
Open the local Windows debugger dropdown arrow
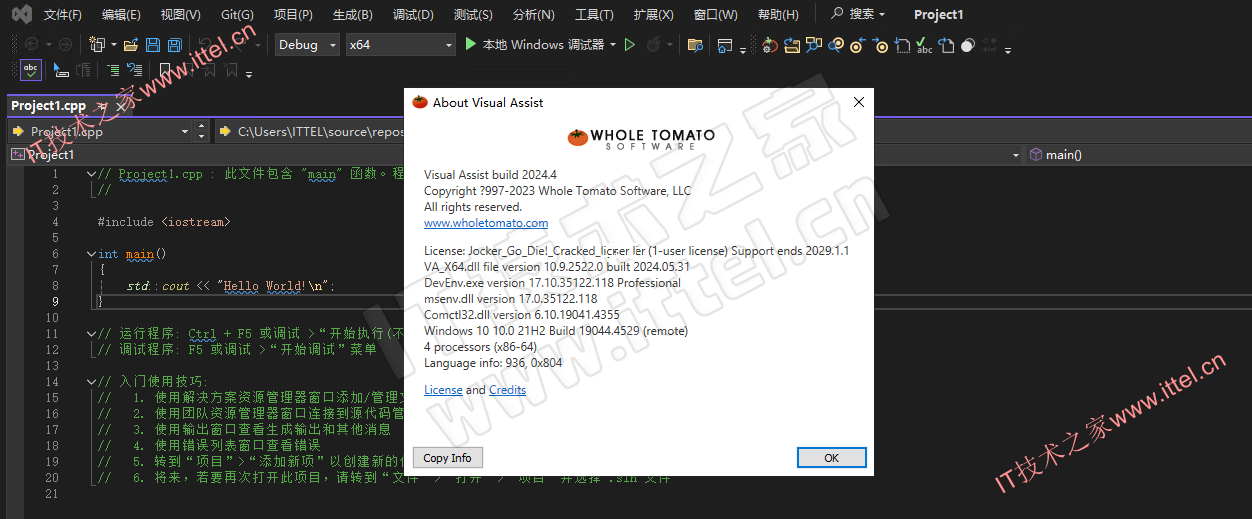coord(613,45)
